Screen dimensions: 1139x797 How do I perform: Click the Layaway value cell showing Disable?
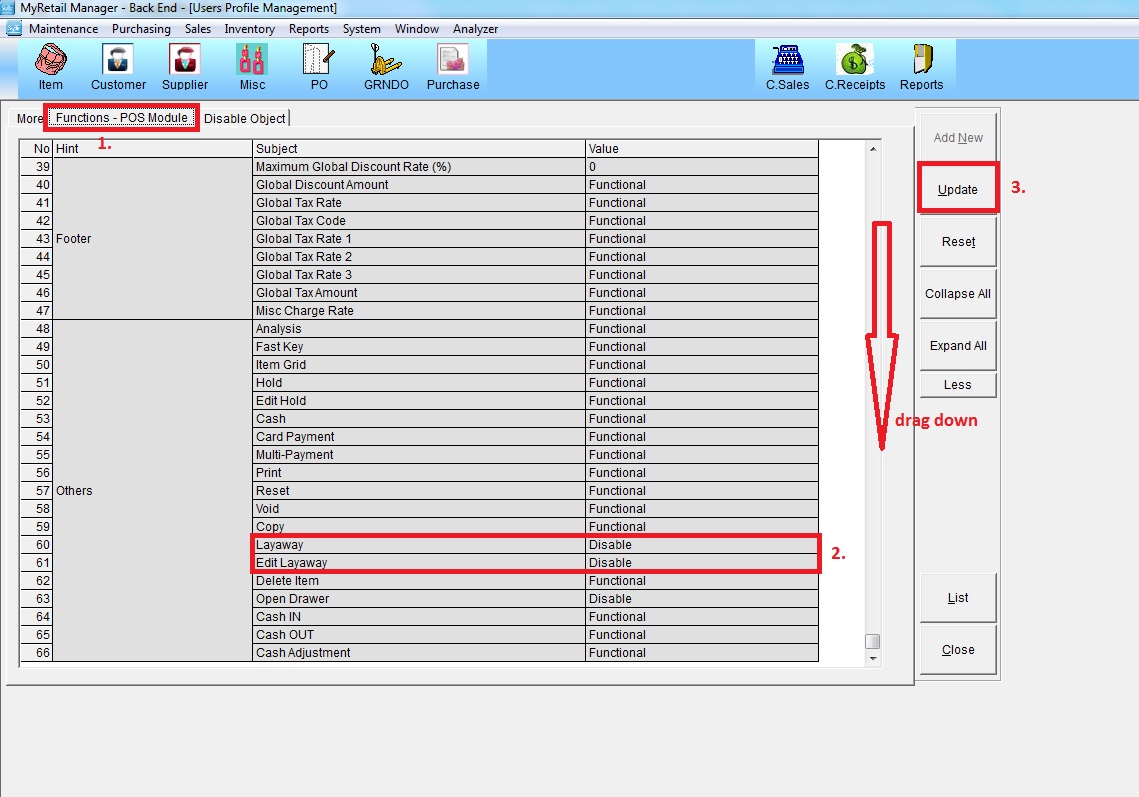701,545
